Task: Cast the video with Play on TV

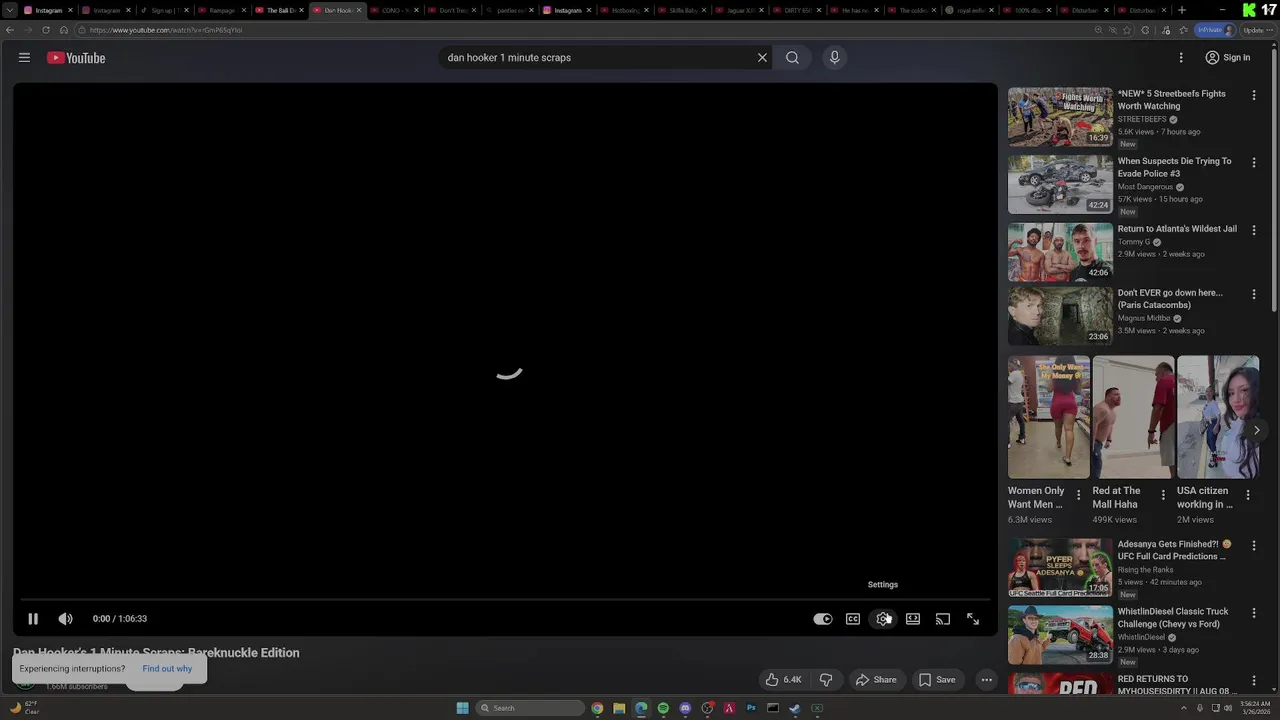Action: tap(943, 619)
